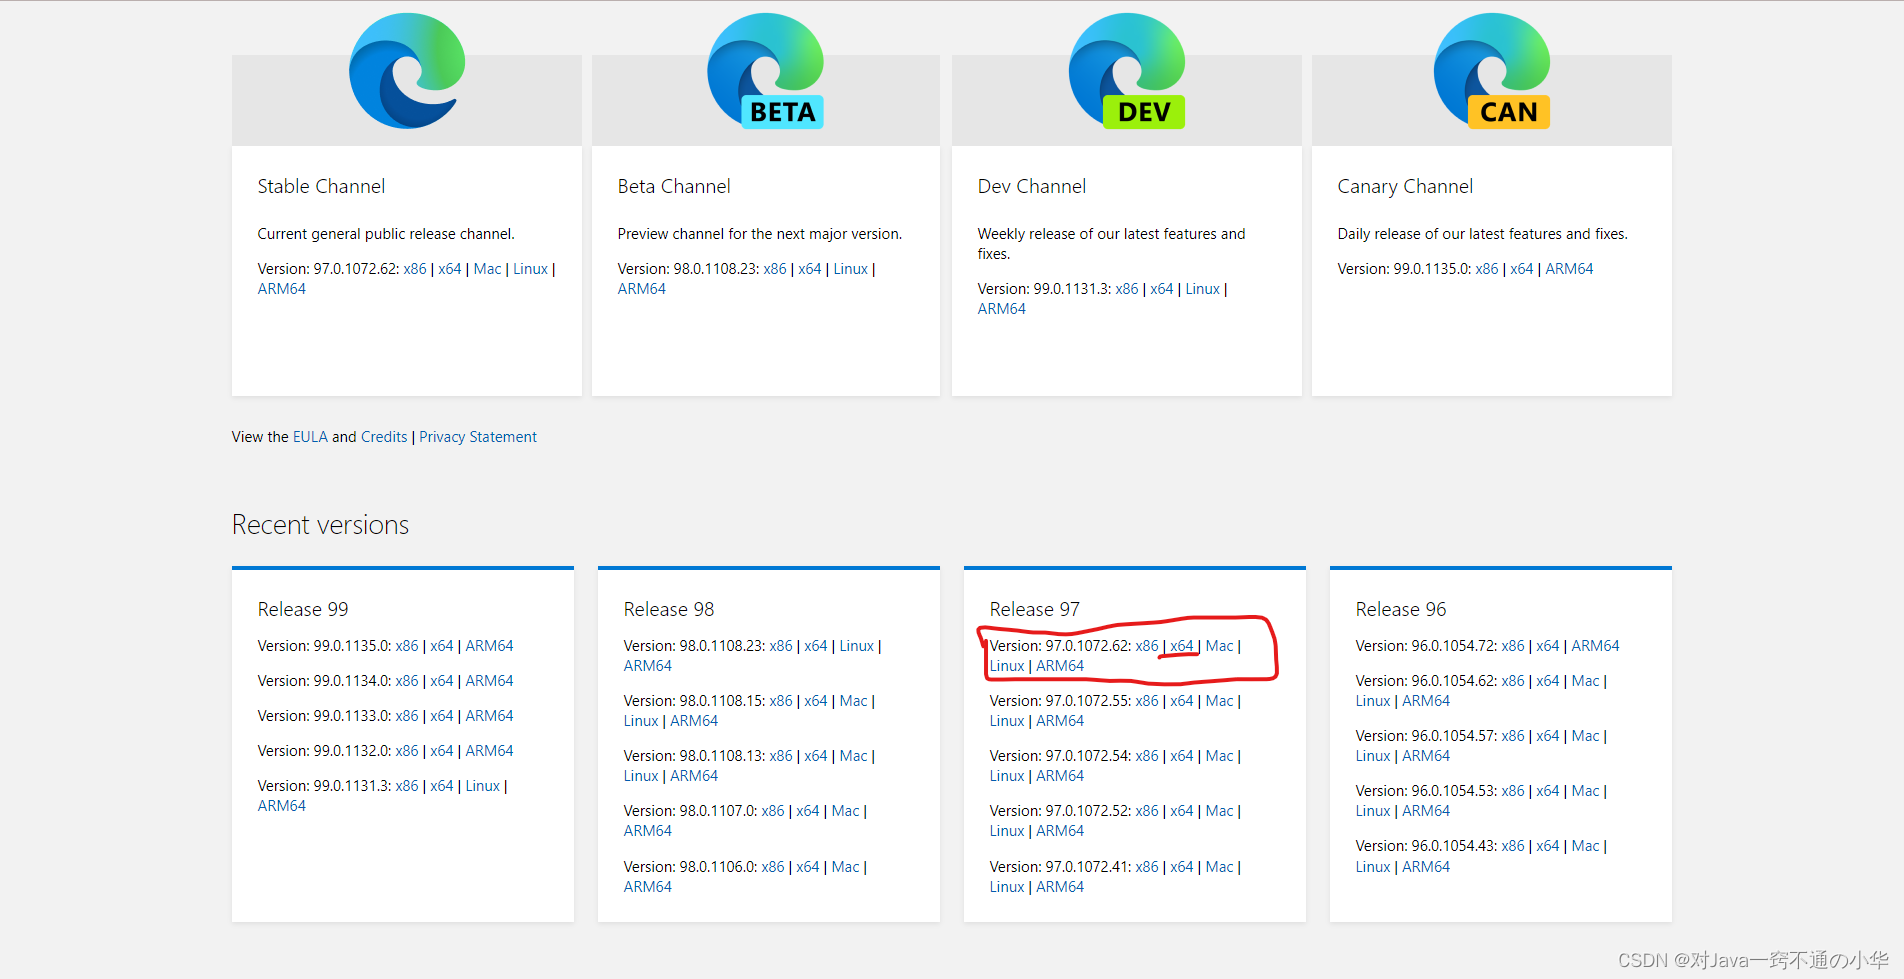Download Beta Channel ARM64 driver
Viewport: 1904px width, 979px height.
(642, 289)
